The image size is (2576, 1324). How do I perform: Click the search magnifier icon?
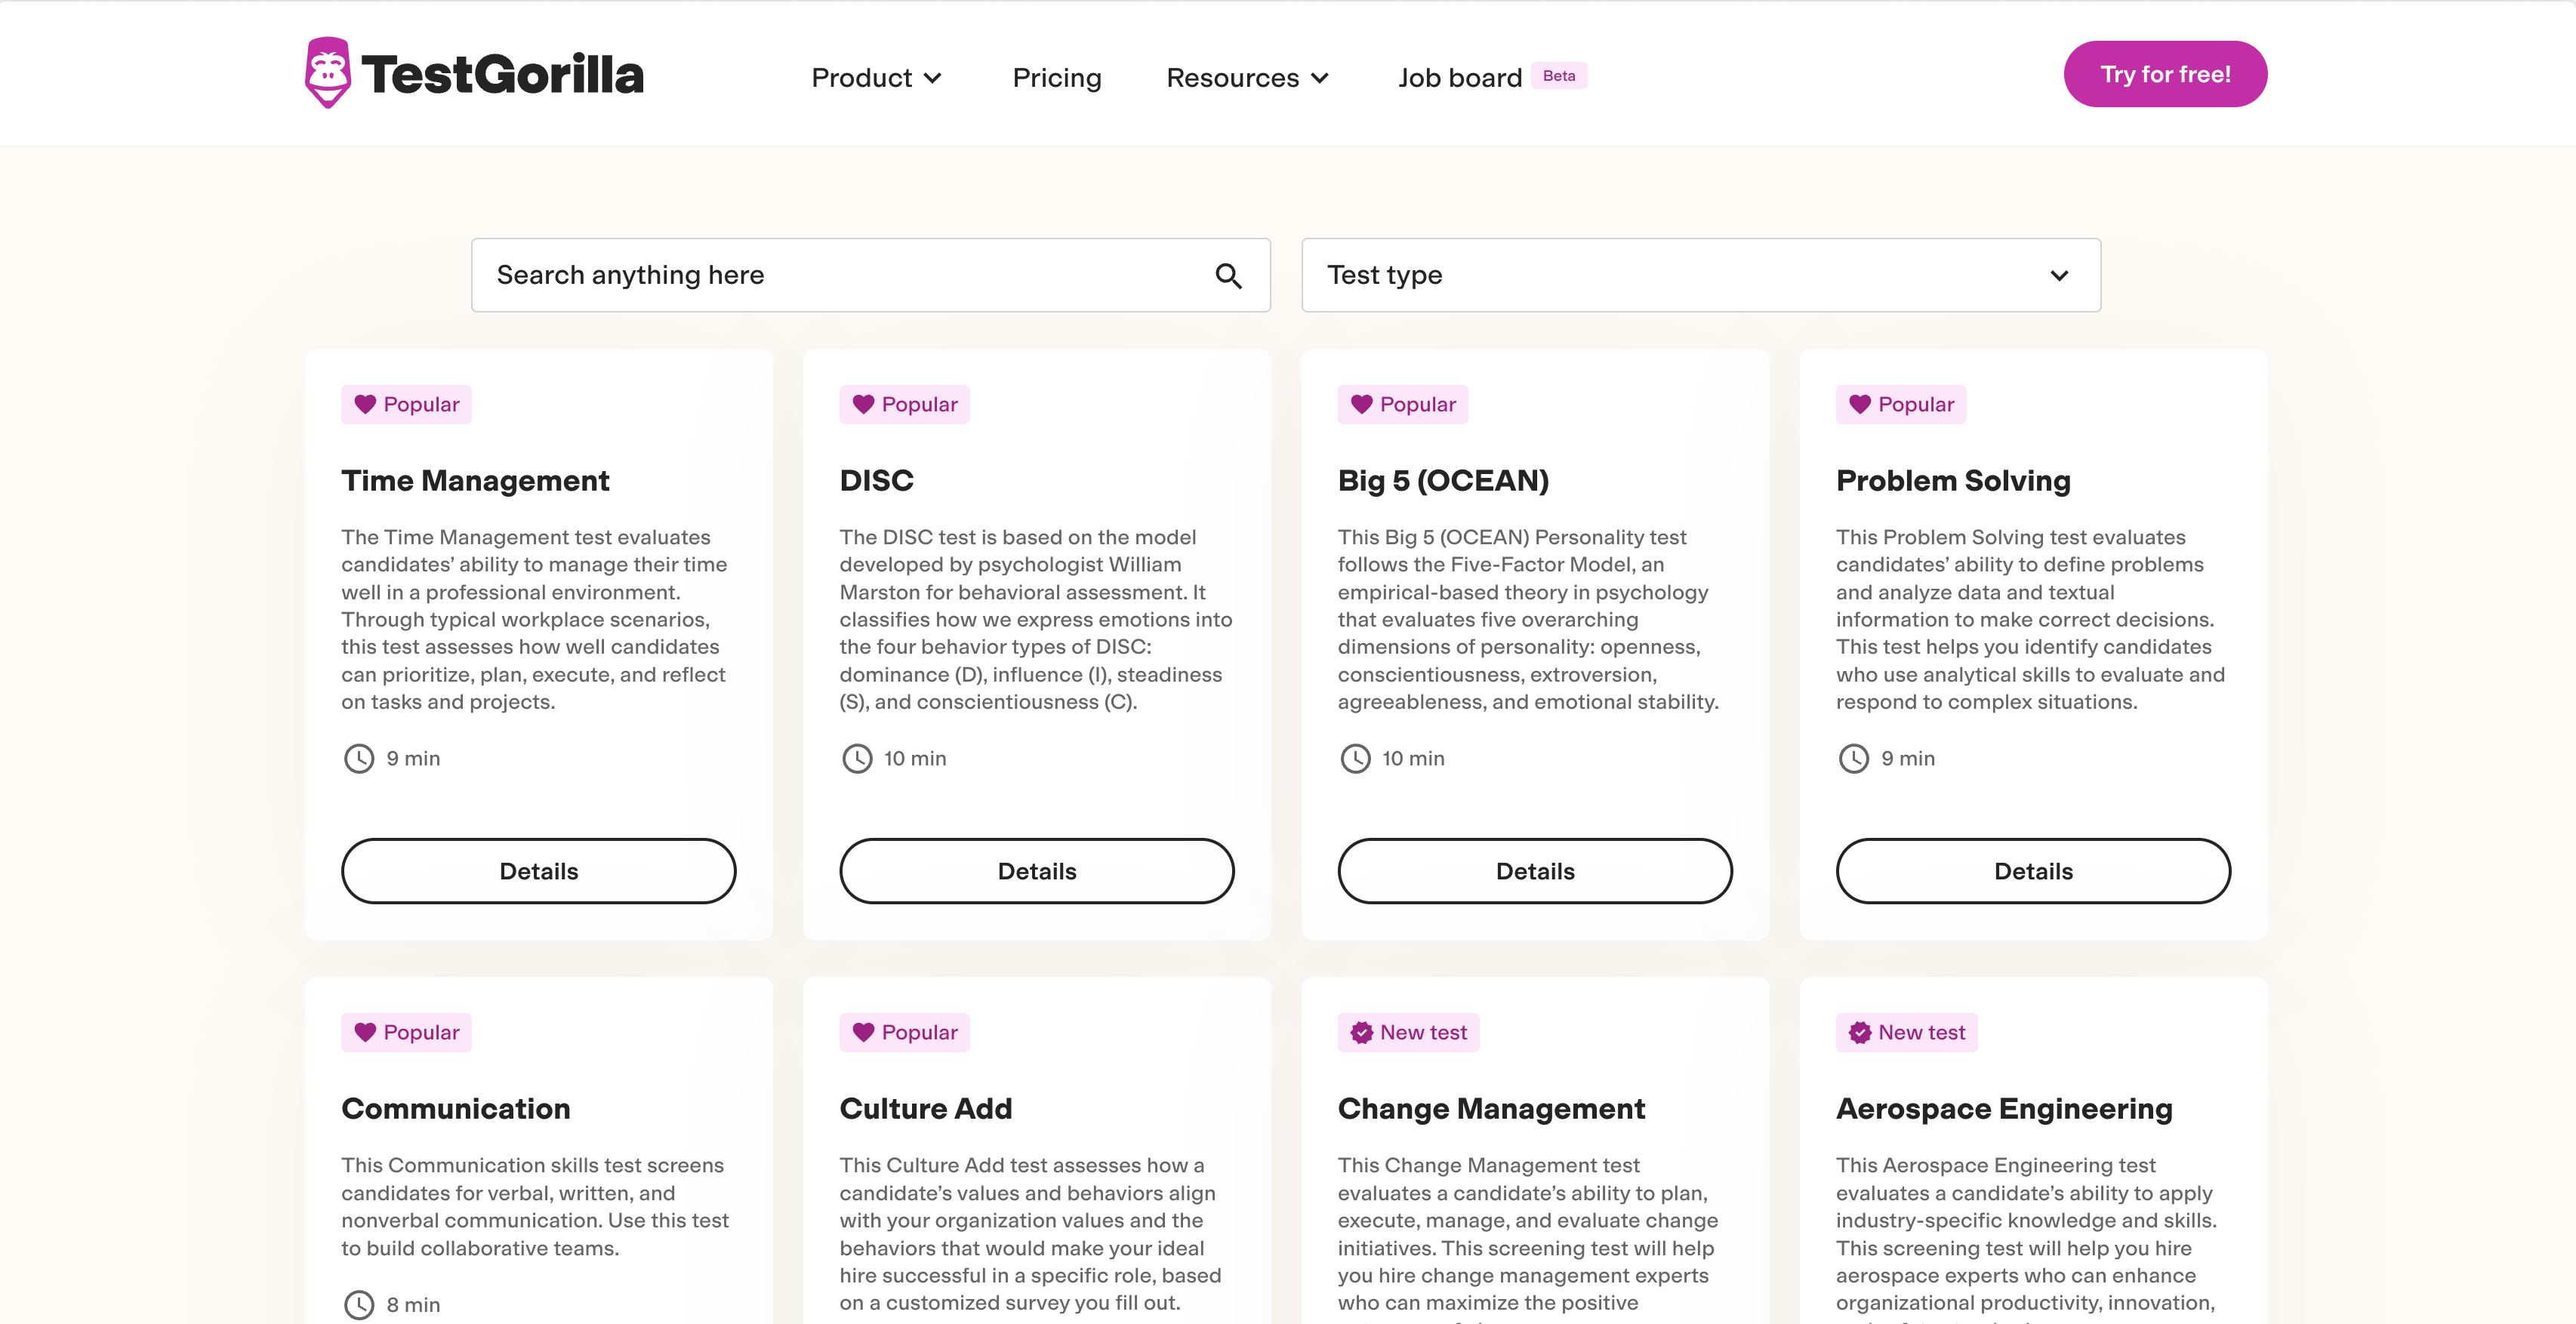pos(1228,276)
